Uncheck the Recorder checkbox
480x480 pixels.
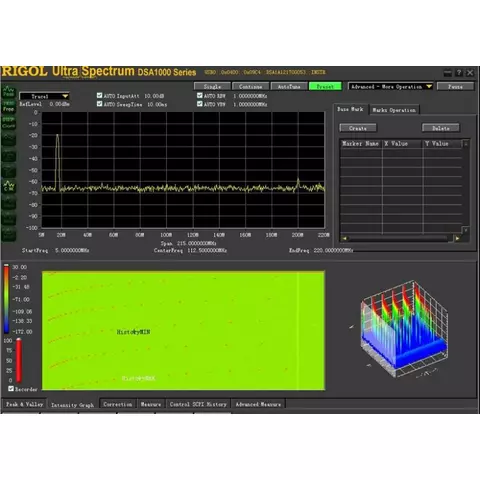pos(11,389)
